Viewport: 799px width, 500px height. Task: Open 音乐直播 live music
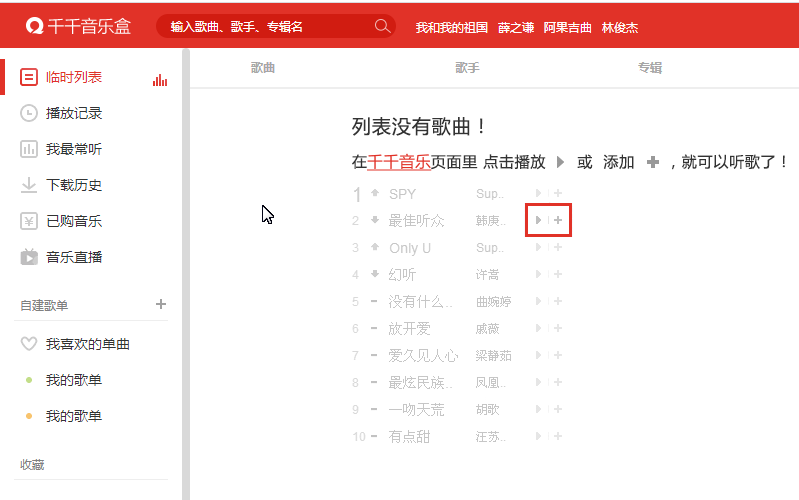pos(73,258)
